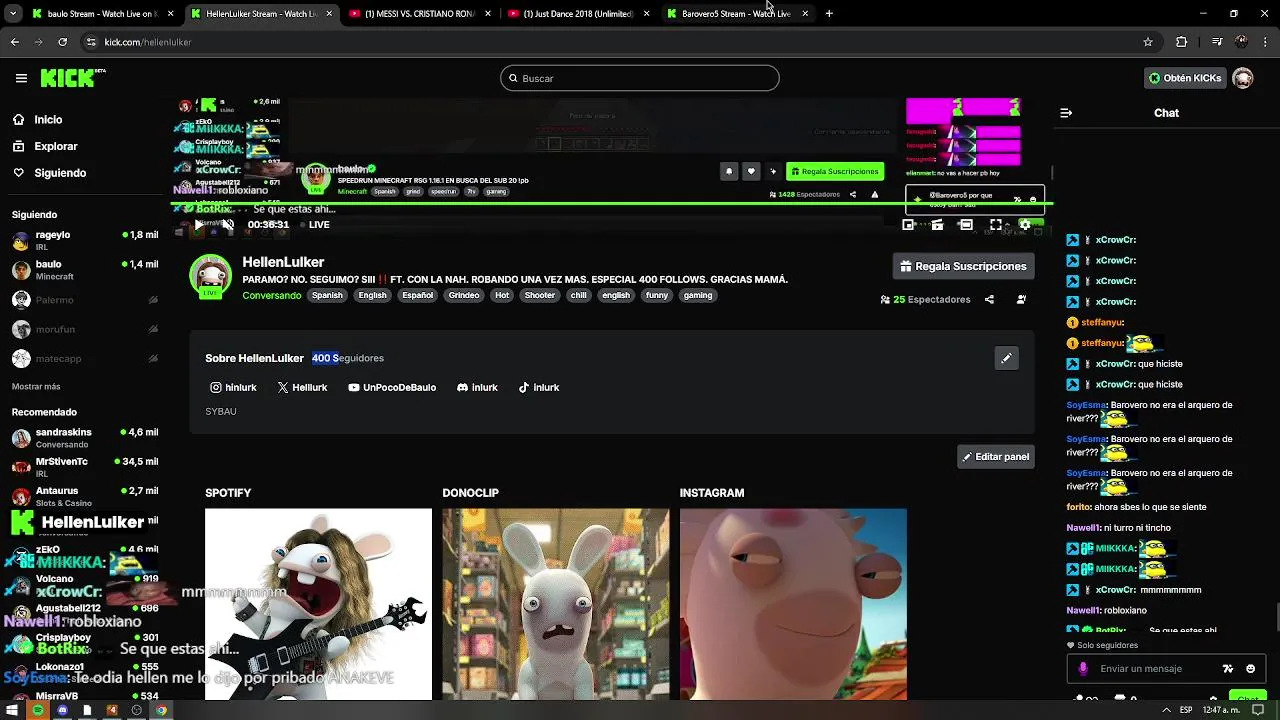Open recommended channel Antaurus
This screenshot has height=720, width=1280.
pos(85,496)
